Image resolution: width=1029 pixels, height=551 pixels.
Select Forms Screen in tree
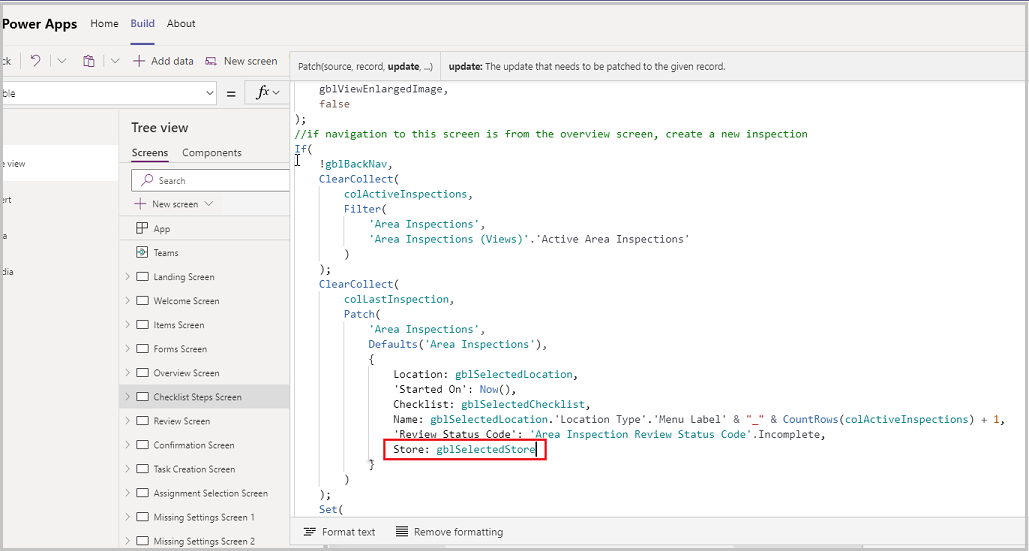click(180, 349)
